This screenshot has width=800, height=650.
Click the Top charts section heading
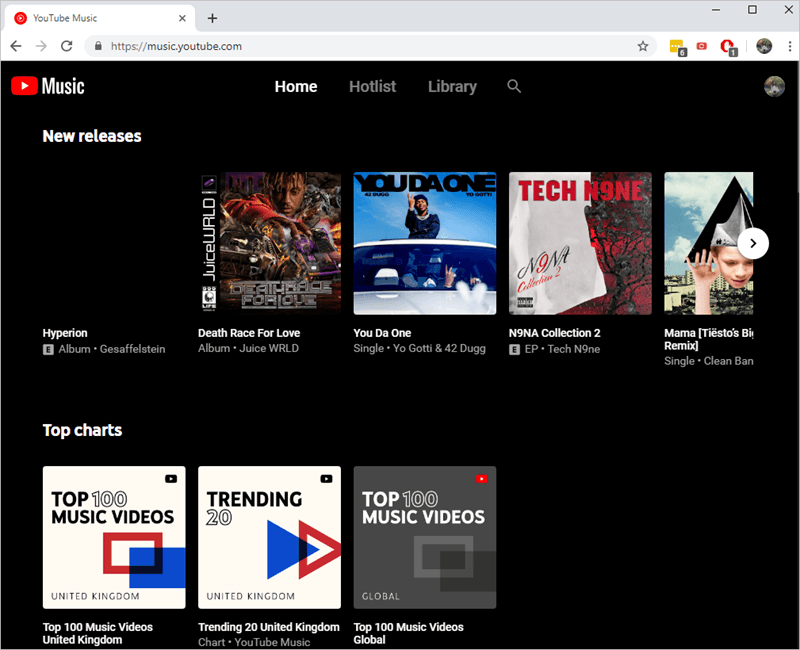(x=82, y=430)
